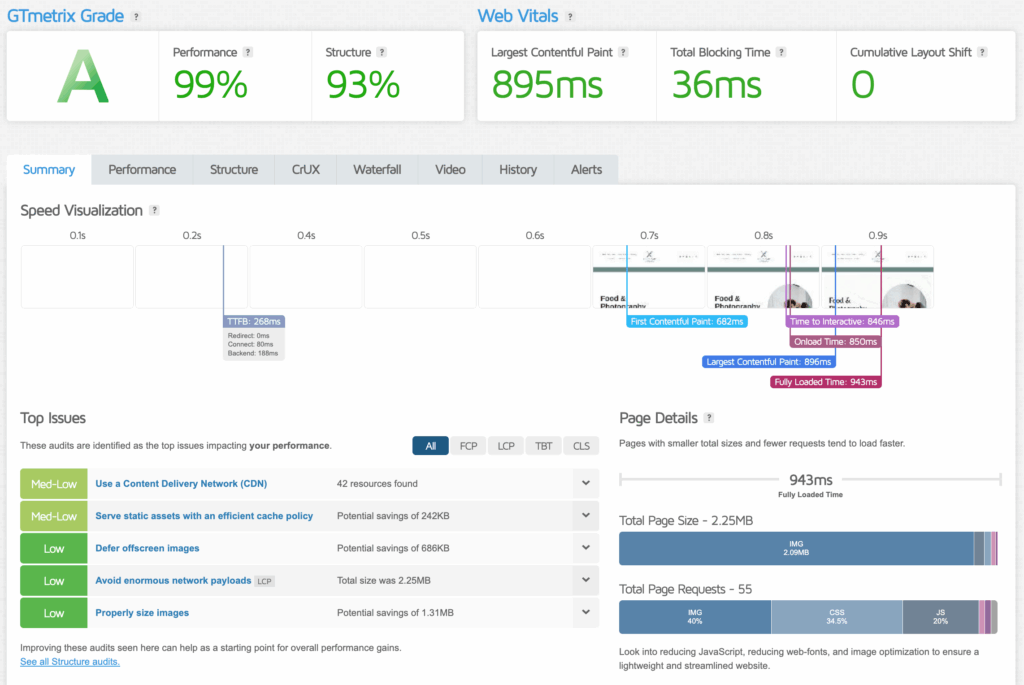Click the IMG segment in Total Page Size bar
The height and width of the screenshot is (685, 1024).
click(795, 548)
